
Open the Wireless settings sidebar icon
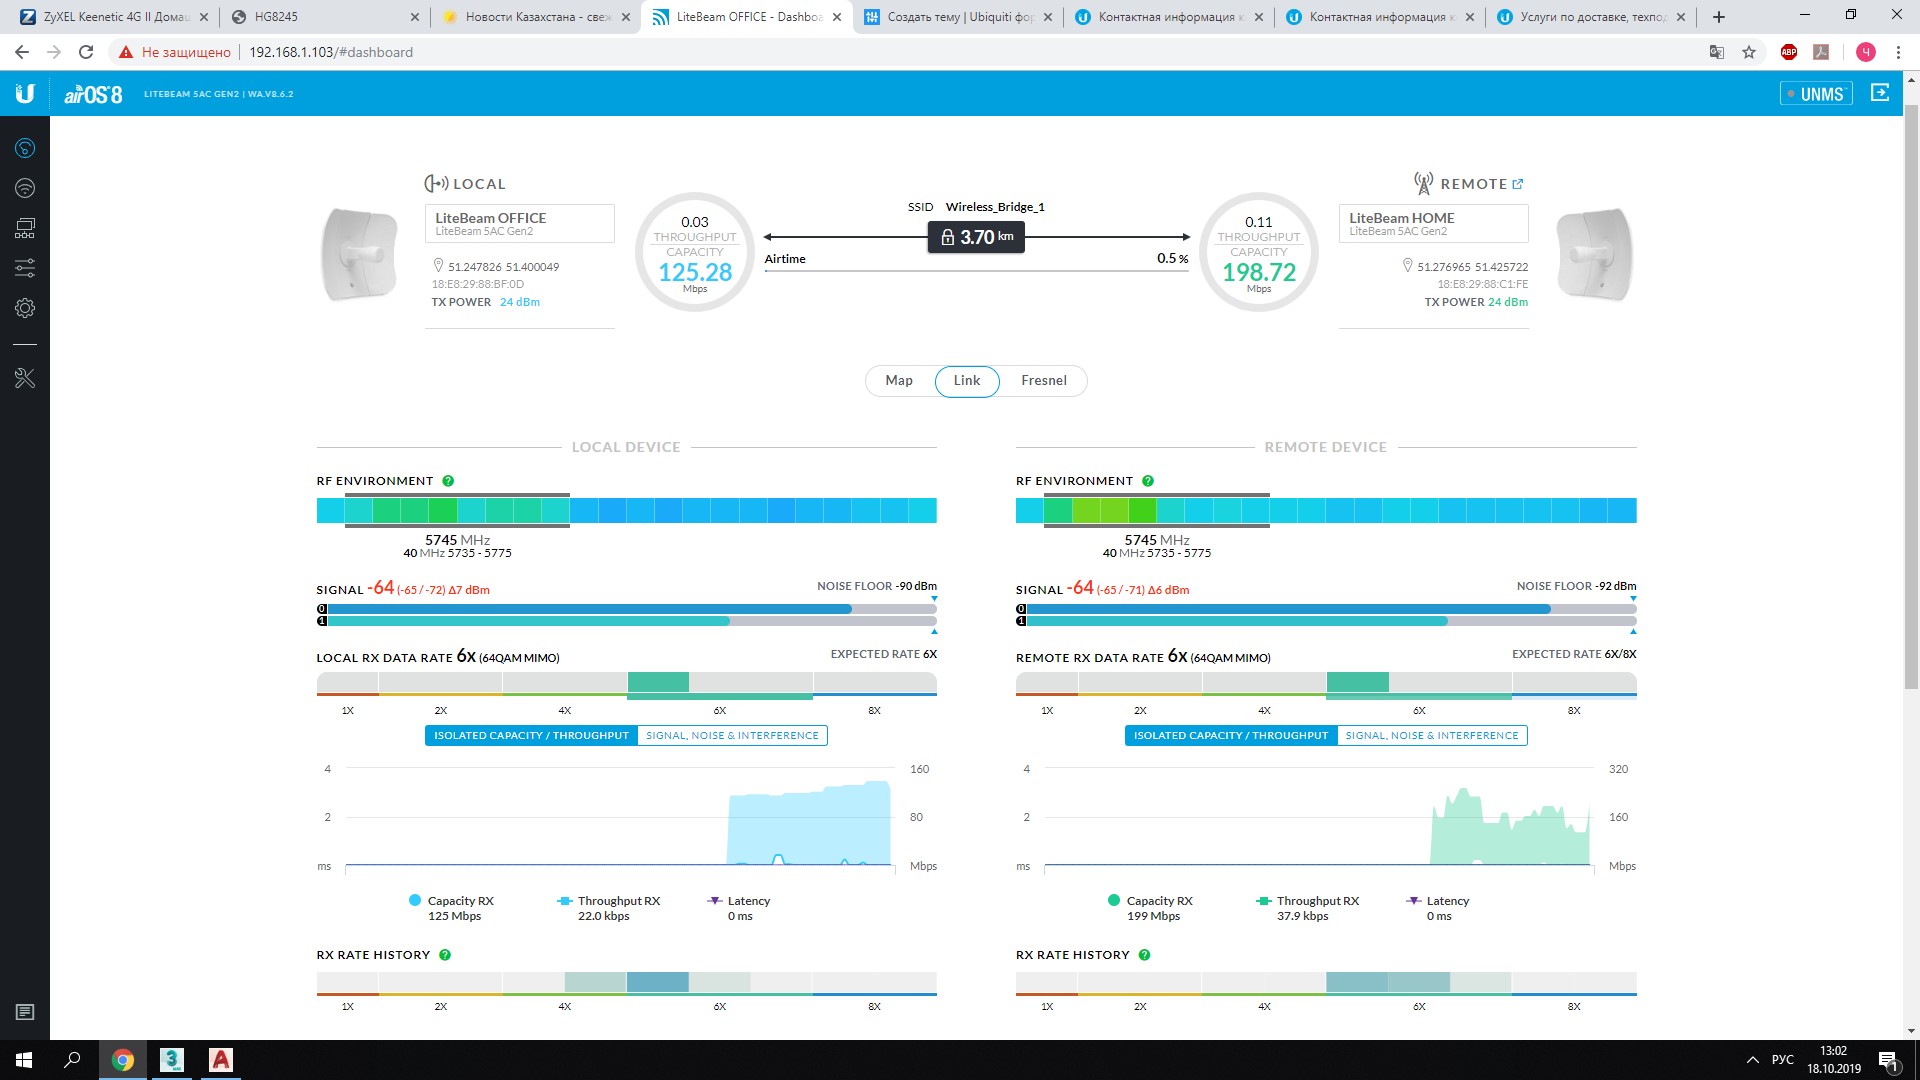(25, 188)
